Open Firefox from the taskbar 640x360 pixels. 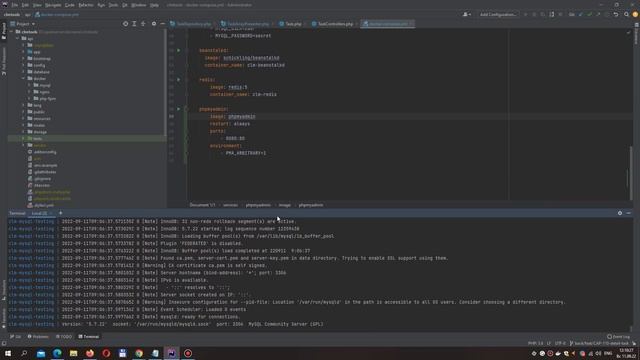[90, 353]
